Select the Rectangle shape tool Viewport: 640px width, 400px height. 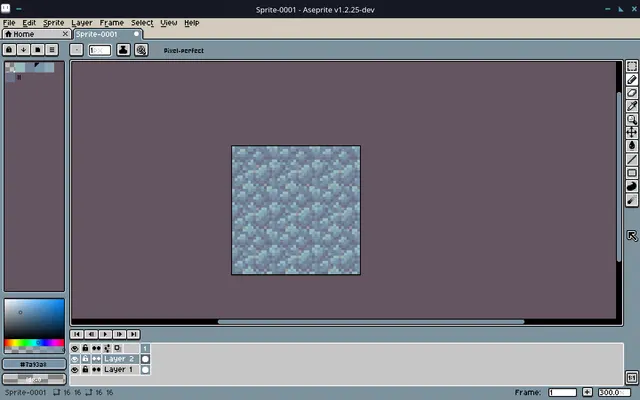[x=631, y=173]
